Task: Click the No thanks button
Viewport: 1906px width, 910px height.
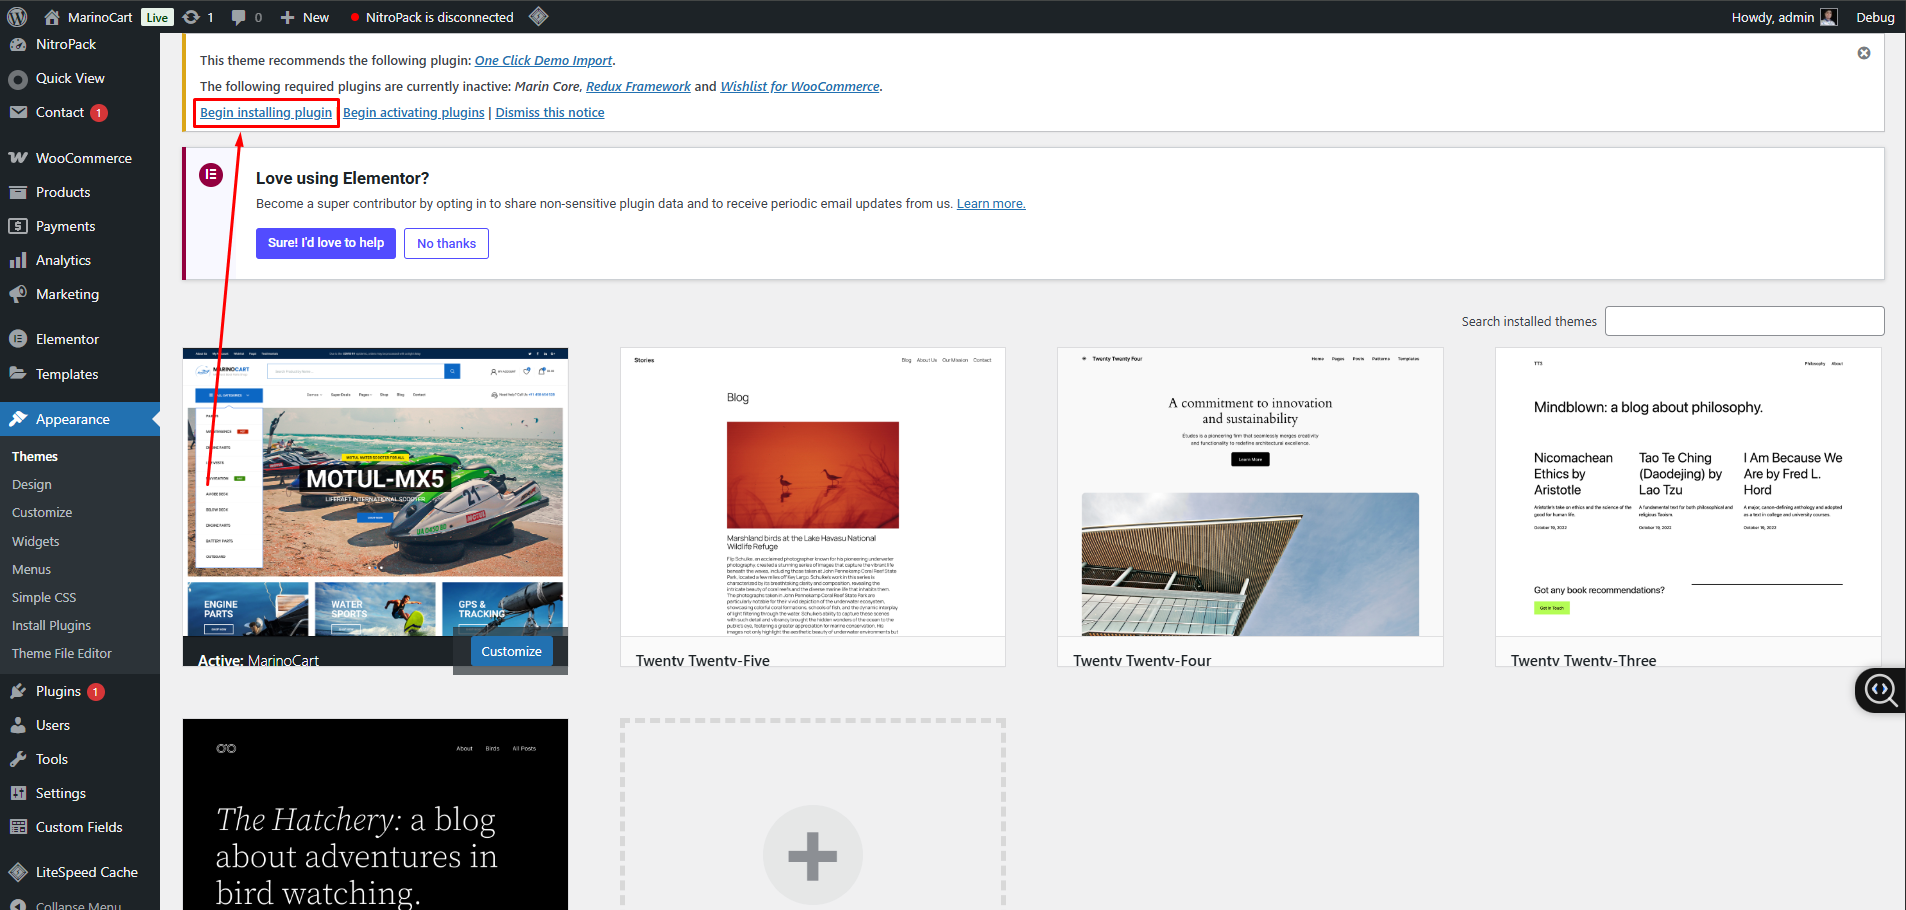Action: (x=446, y=243)
